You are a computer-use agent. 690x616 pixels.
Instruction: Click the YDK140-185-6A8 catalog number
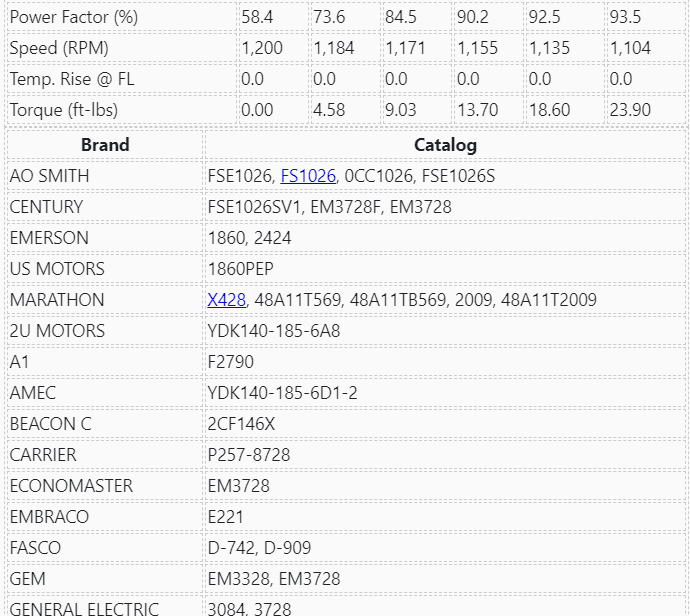273,331
